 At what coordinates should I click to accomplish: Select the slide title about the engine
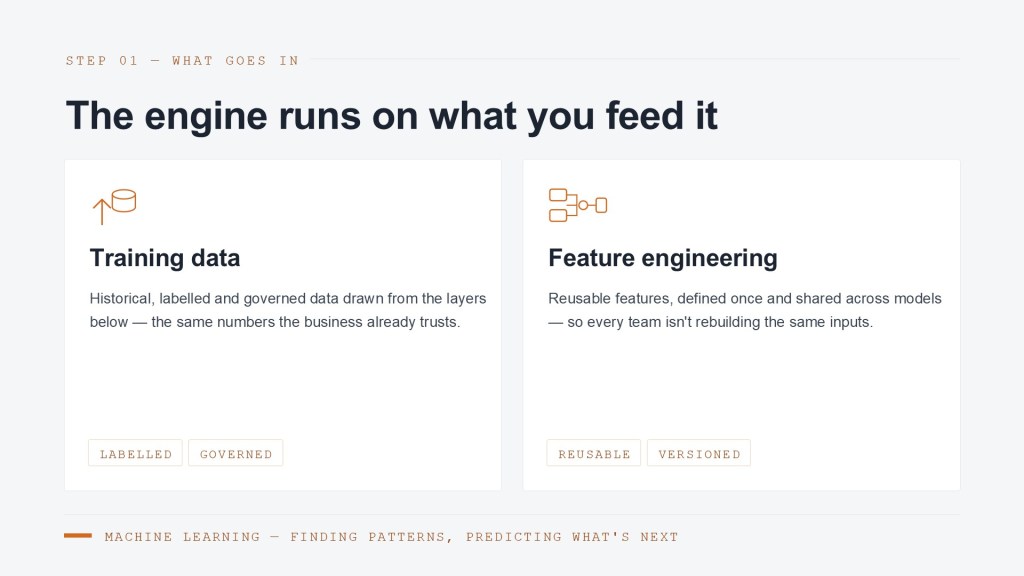(392, 116)
